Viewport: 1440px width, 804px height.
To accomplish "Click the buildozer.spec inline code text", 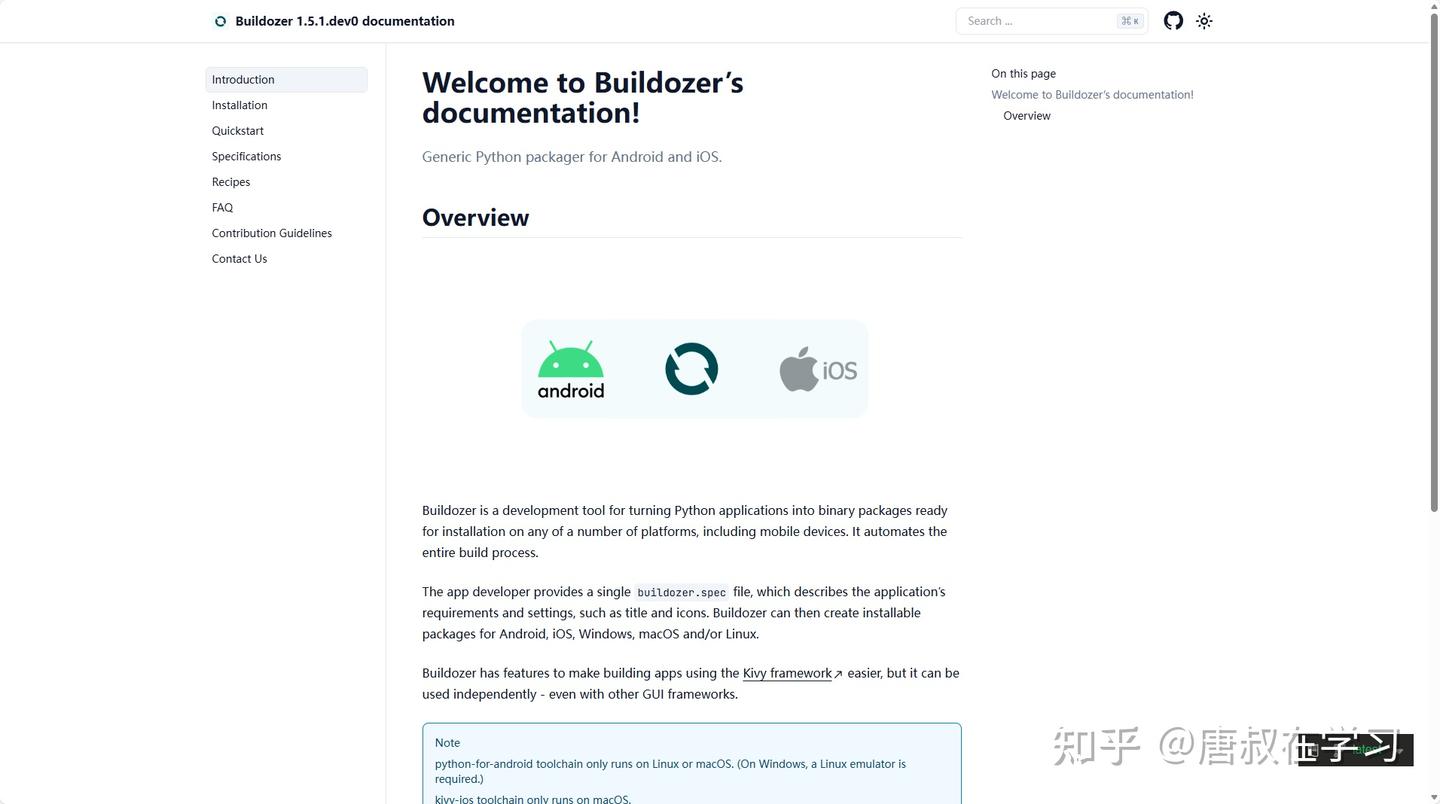I will coord(682,592).
